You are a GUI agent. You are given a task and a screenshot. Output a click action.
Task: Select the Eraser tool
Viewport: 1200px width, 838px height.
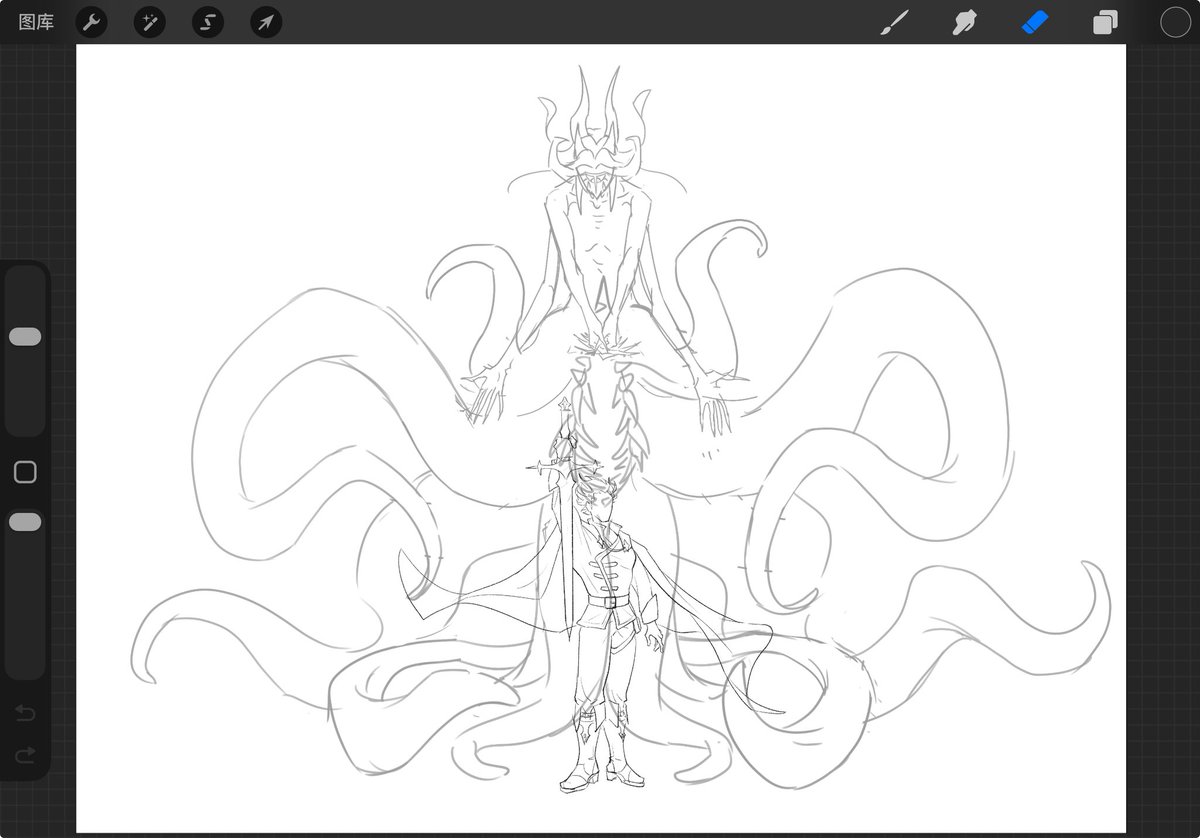(1035, 22)
